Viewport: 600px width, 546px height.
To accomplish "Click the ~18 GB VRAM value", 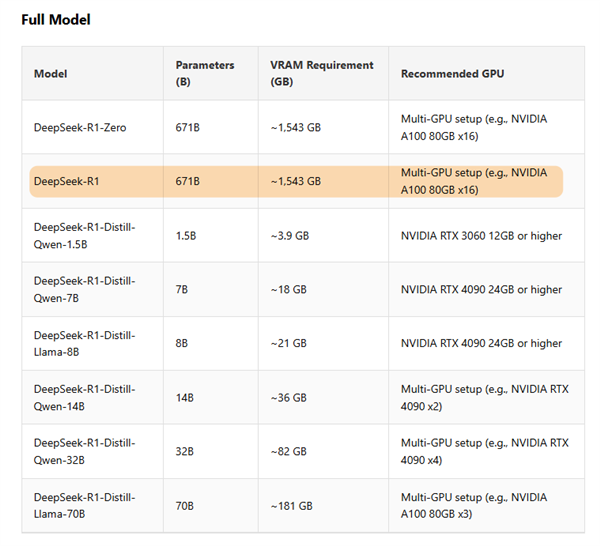I will pos(288,290).
